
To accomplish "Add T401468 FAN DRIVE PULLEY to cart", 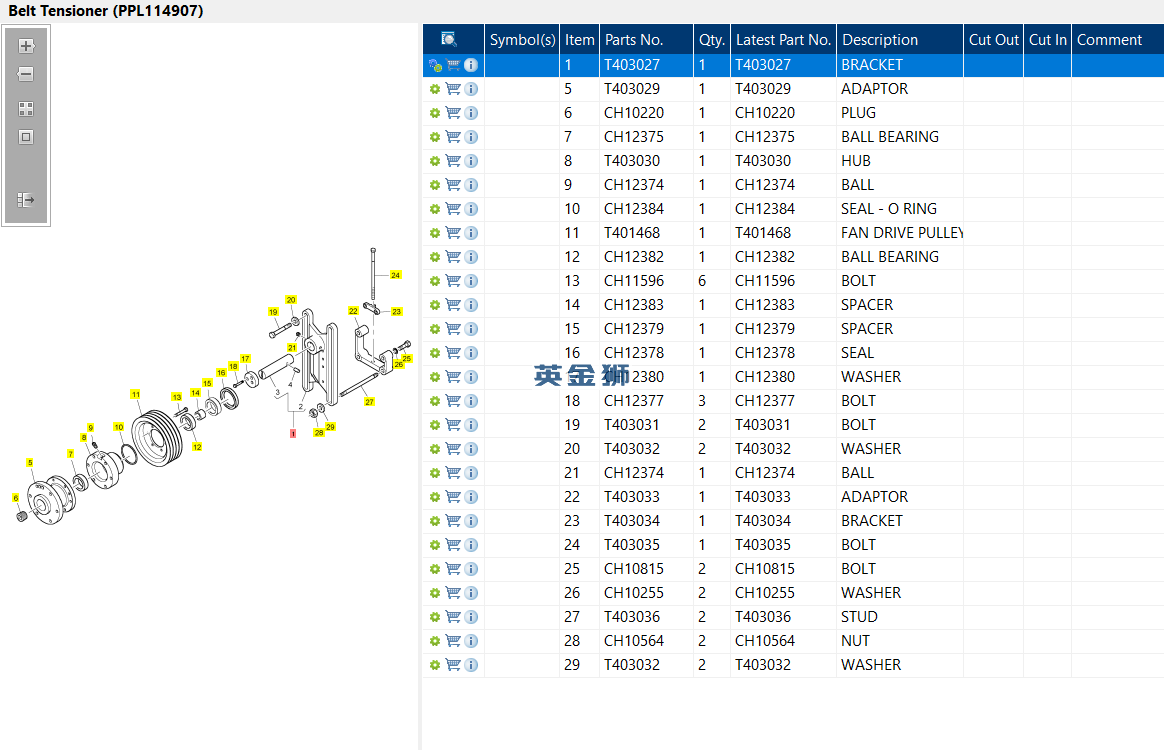I will click(x=453, y=233).
